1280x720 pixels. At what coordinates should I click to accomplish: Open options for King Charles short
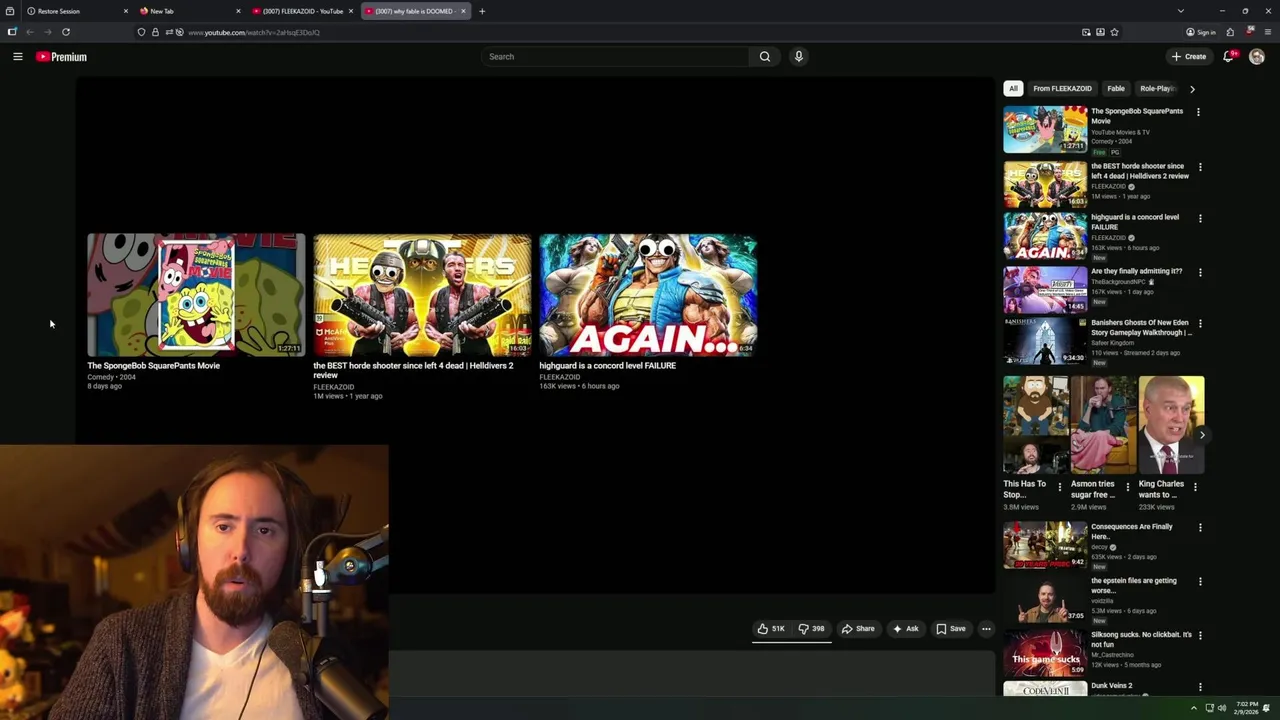pos(1195,487)
